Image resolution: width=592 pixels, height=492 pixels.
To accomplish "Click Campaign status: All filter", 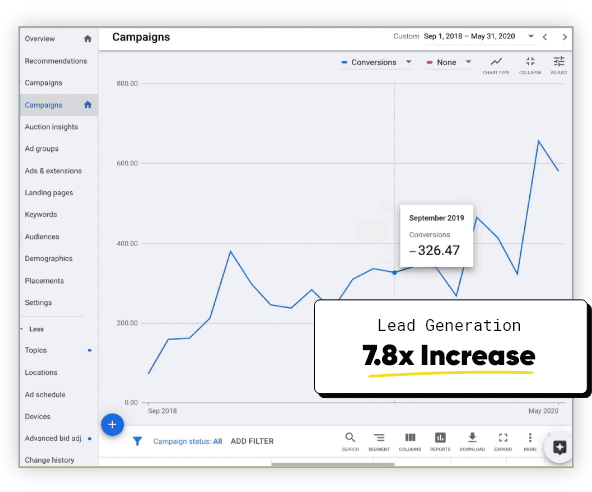I will 188,441.
